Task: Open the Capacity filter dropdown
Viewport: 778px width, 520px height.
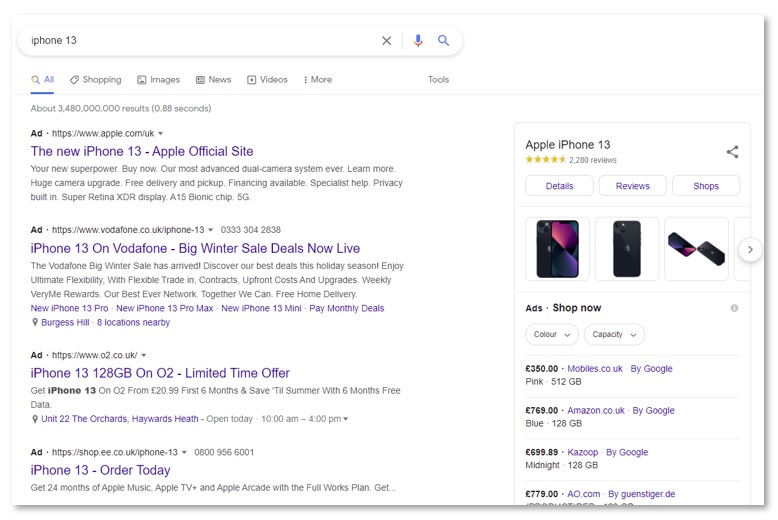Action: click(614, 334)
